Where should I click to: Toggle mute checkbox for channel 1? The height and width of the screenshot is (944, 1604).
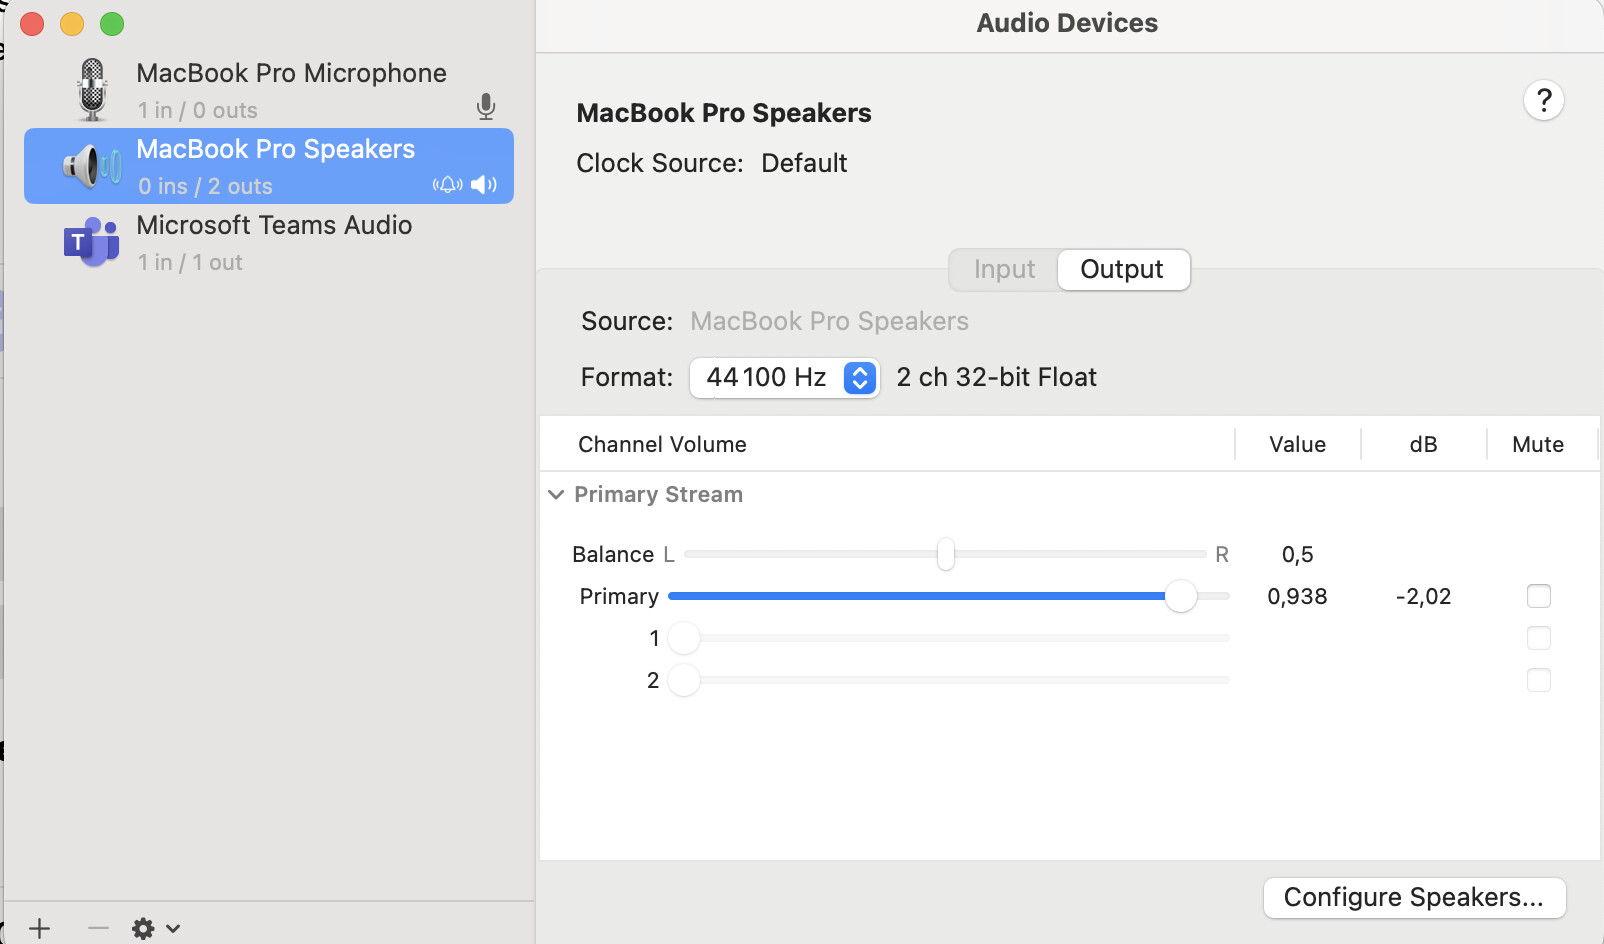click(x=1538, y=638)
